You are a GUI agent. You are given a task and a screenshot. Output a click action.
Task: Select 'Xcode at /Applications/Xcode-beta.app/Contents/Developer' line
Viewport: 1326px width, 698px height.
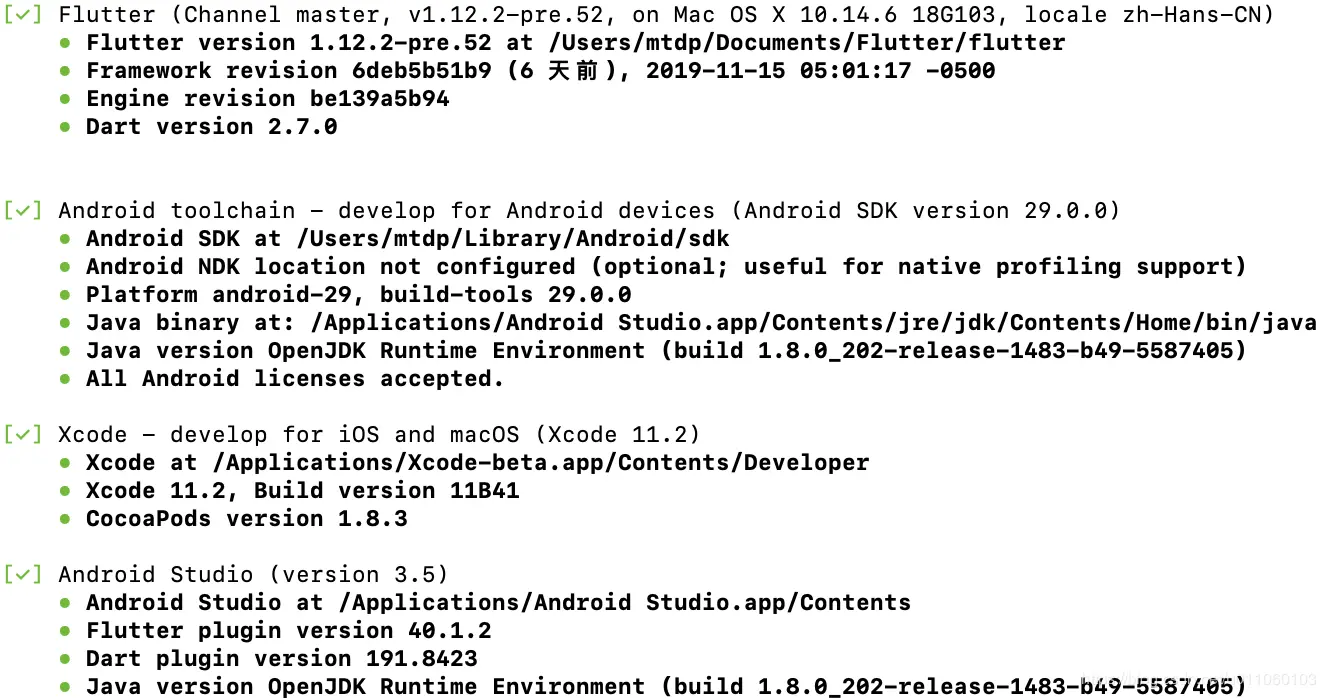(478, 463)
